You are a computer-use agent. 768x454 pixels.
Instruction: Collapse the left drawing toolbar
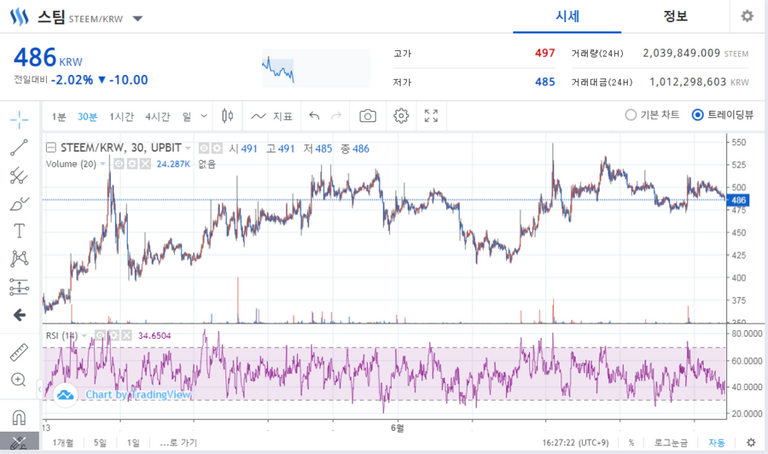[x=39, y=390]
